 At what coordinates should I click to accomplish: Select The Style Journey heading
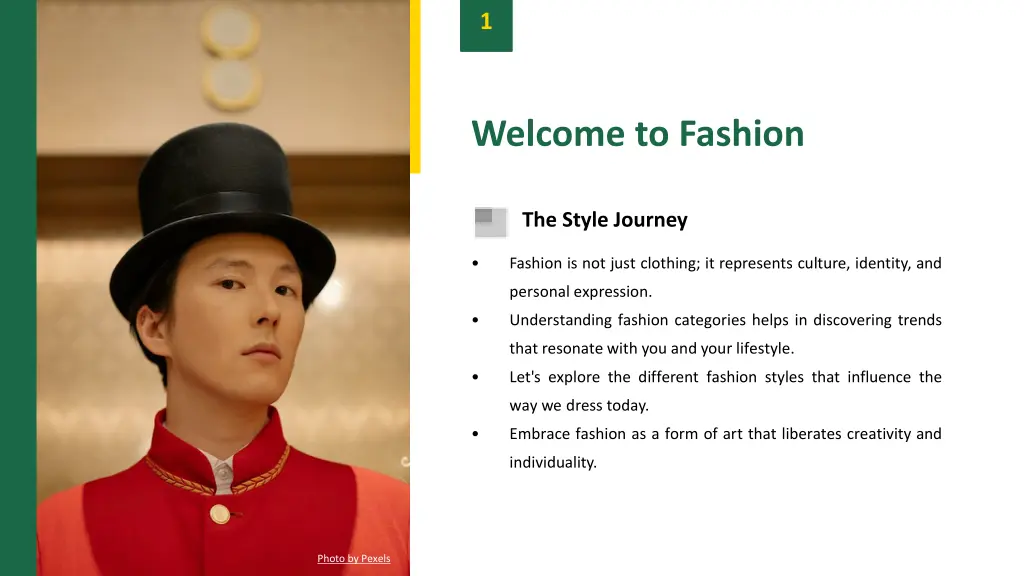tap(604, 219)
